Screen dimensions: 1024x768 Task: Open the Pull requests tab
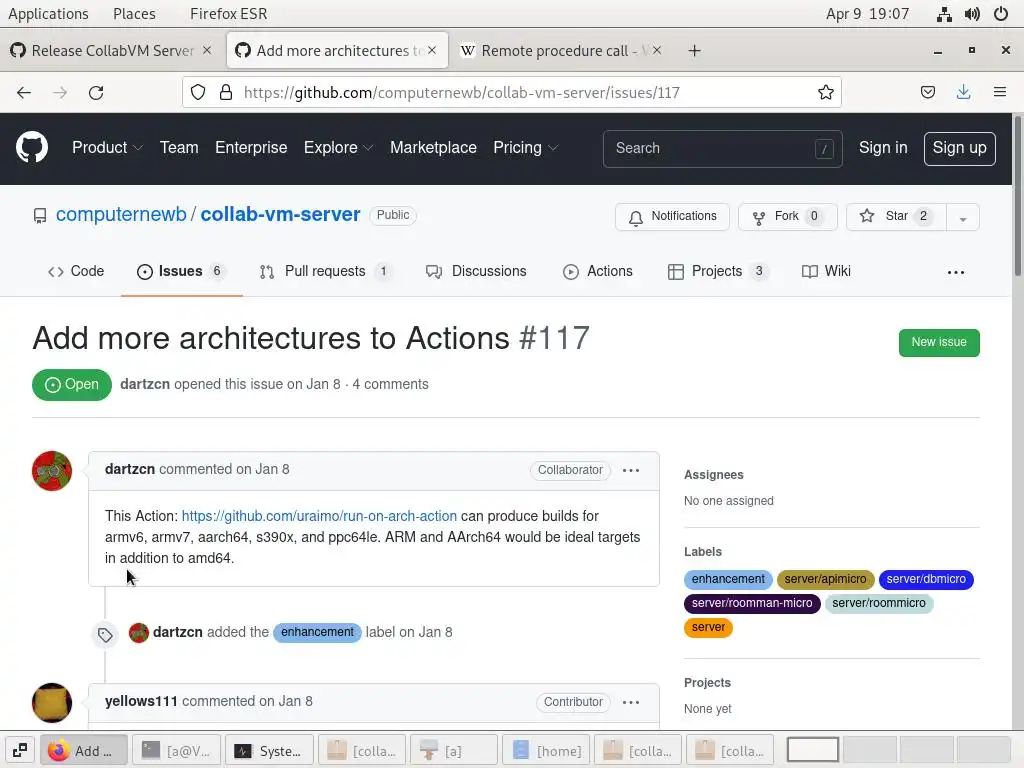coord(325,271)
